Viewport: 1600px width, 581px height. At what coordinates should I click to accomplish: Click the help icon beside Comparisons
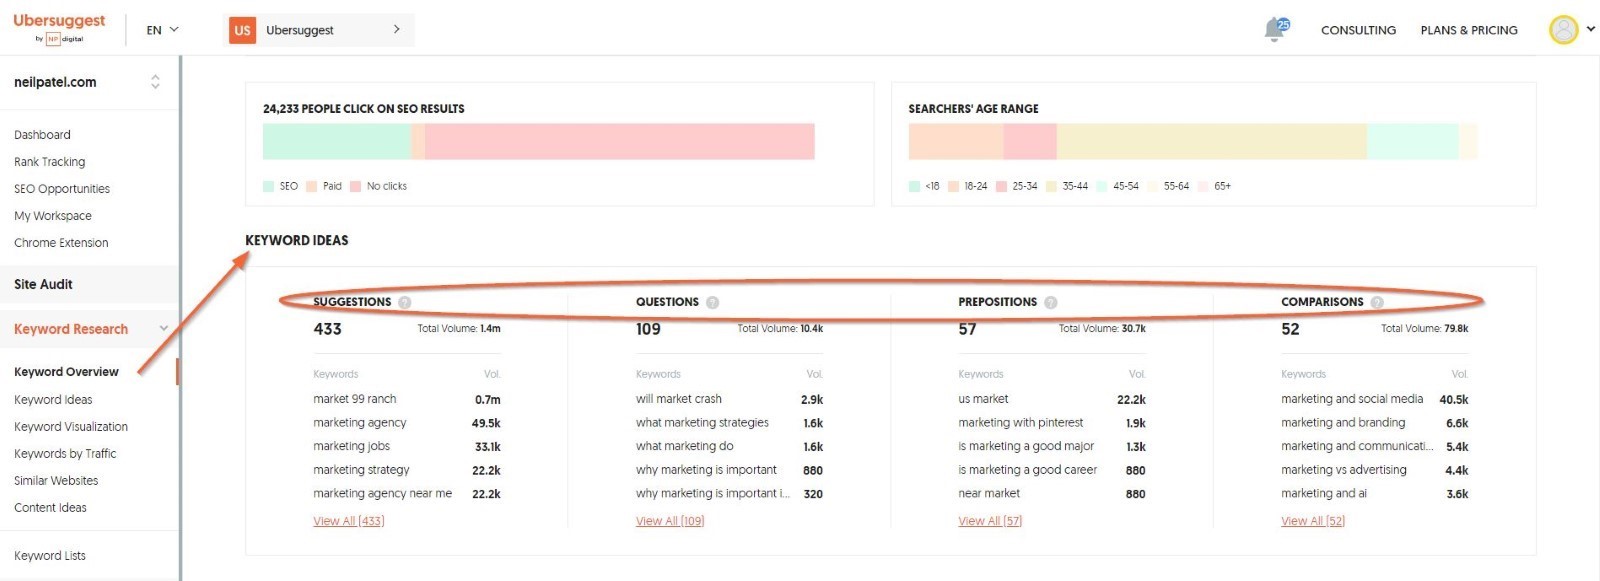[x=1377, y=302]
